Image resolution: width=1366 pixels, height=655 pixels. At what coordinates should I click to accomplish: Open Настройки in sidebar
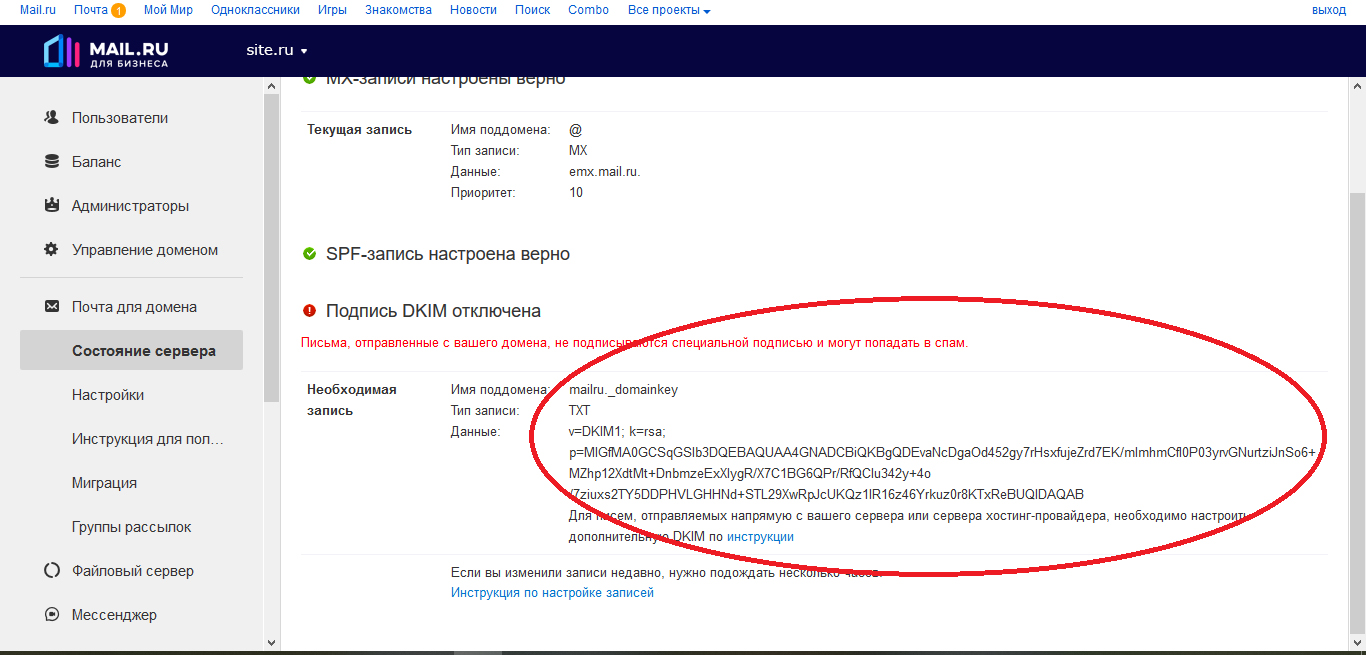108,395
